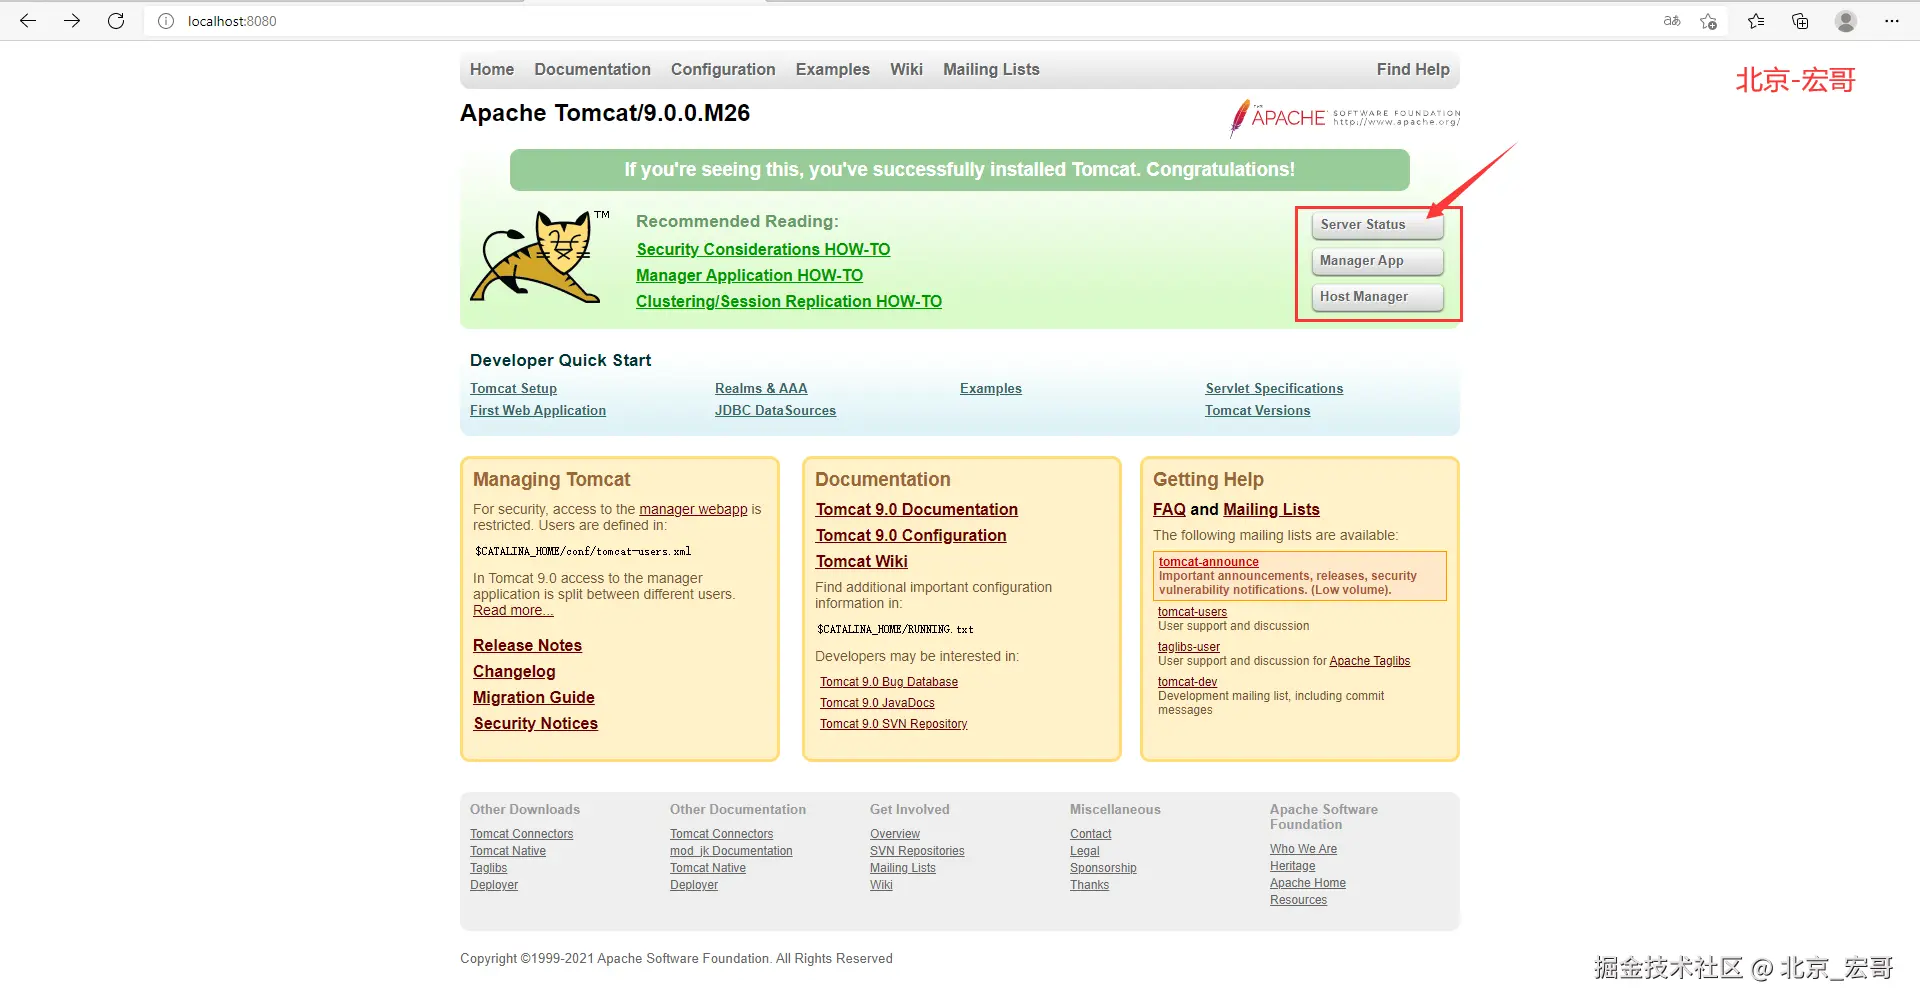Add this page to favorites star icon
This screenshot has width=1920, height=1008.
pyautogui.click(x=1709, y=21)
